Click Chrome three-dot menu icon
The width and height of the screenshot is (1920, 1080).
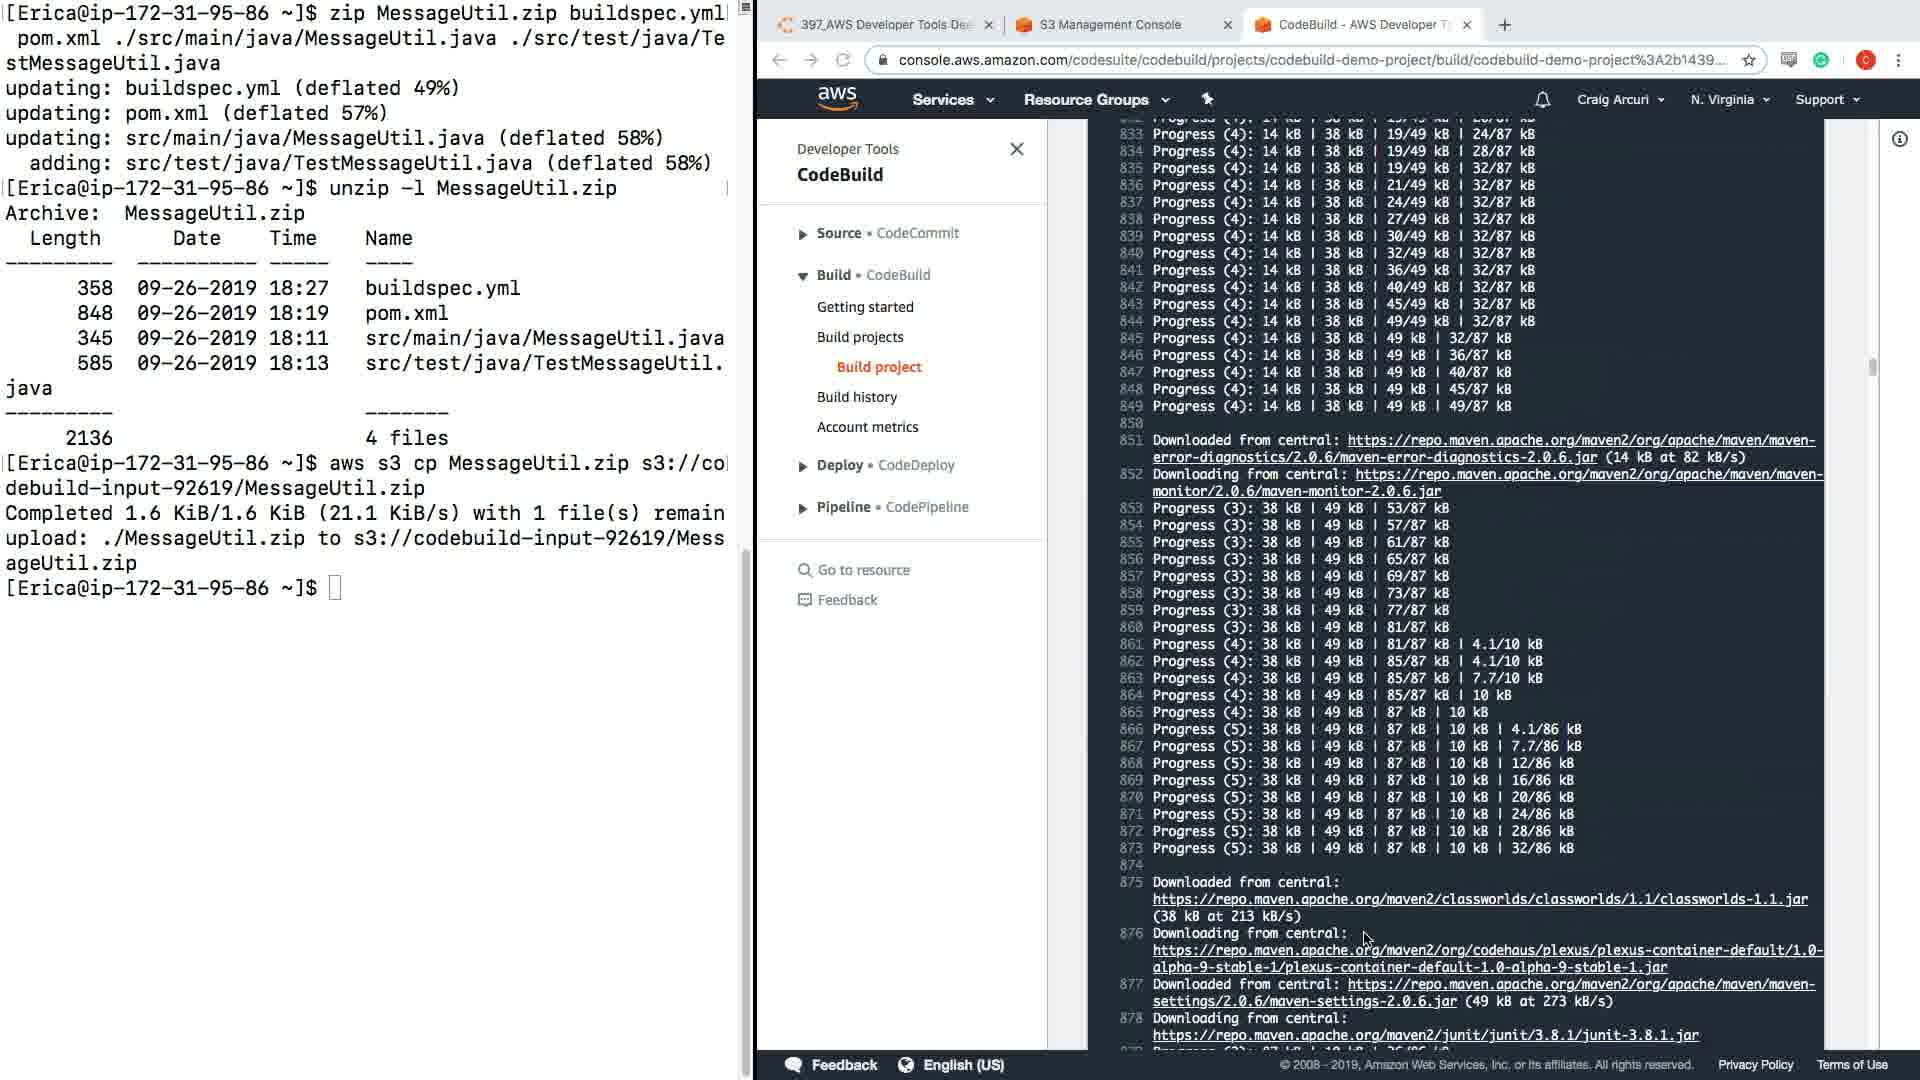(x=1898, y=60)
